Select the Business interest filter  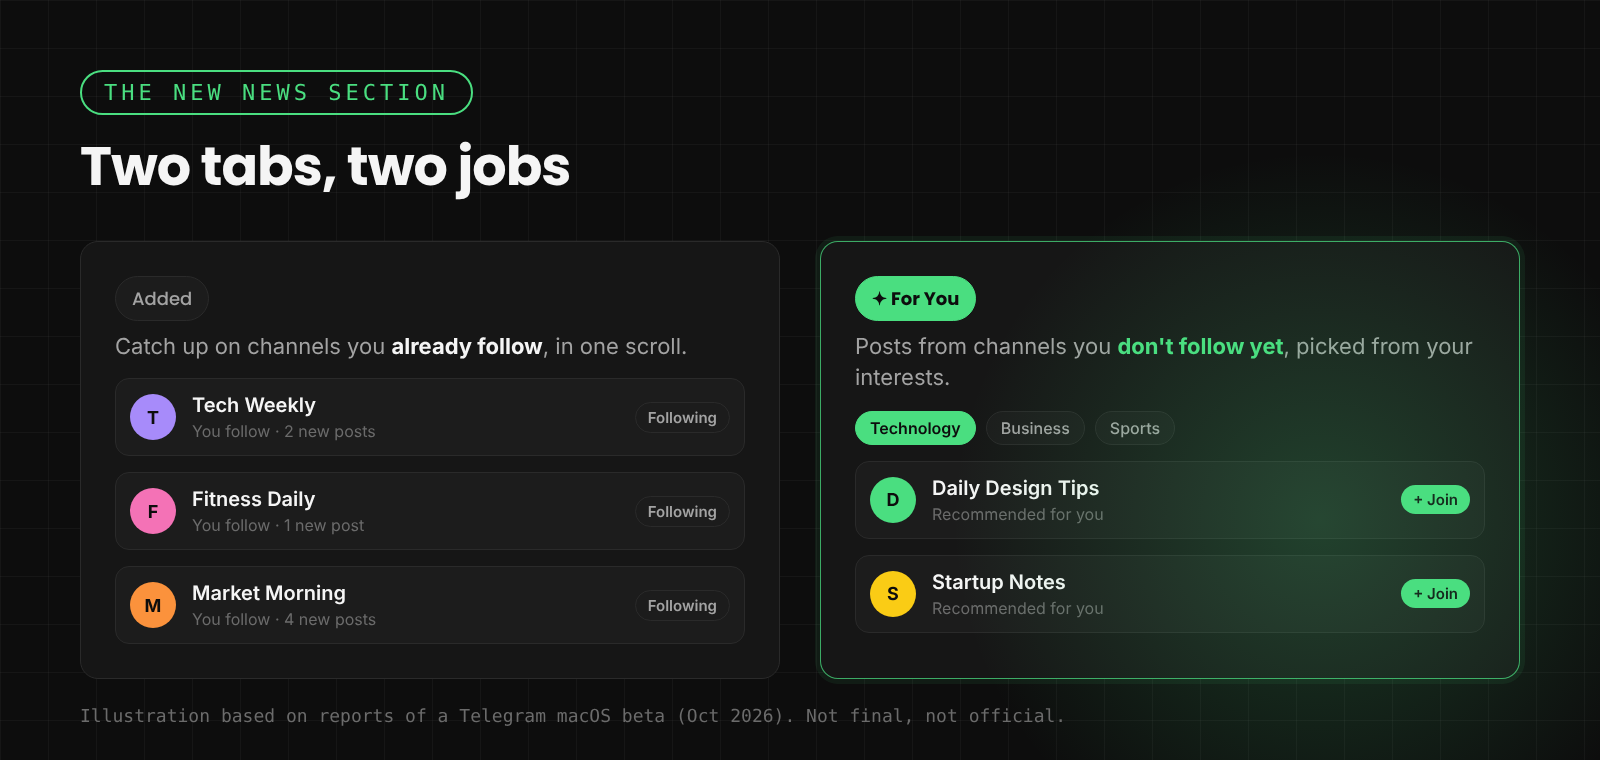tap(1035, 428)
